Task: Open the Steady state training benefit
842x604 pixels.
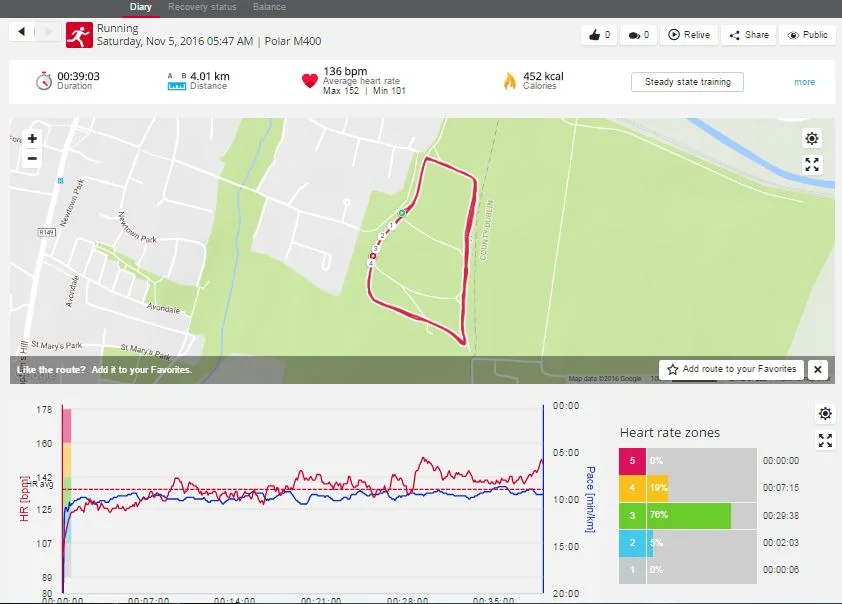Action: click(687, 82)
